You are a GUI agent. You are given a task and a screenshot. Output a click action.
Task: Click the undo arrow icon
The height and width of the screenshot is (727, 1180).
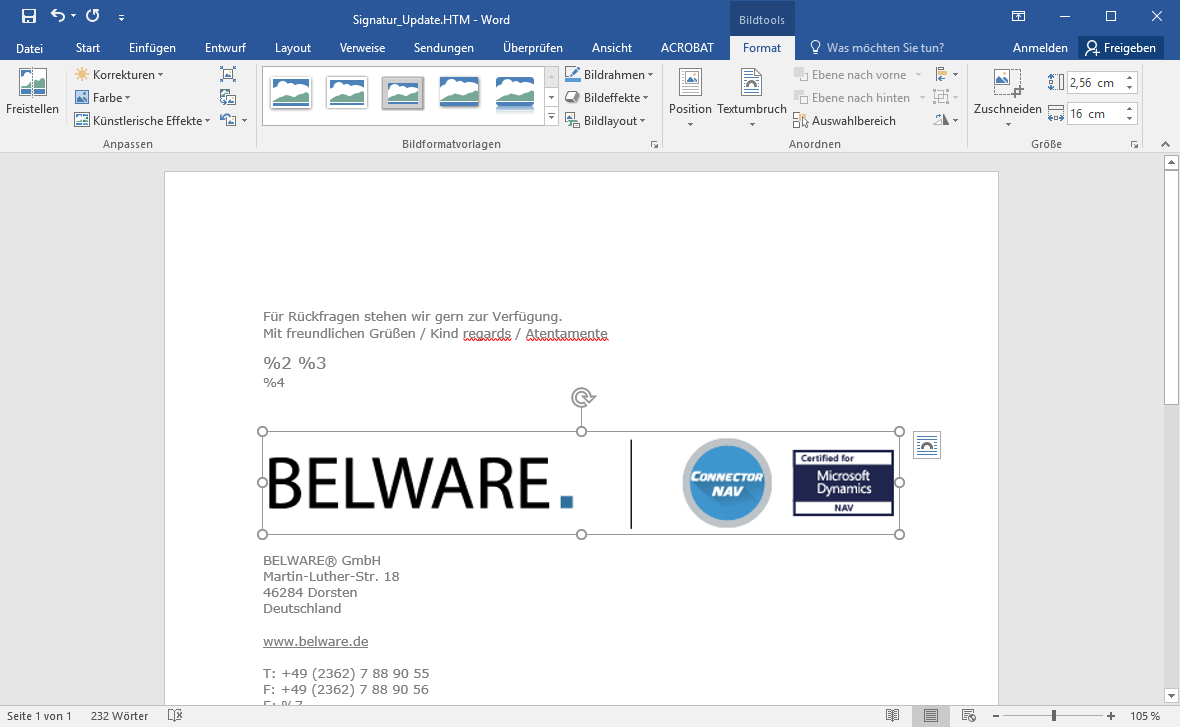[x=58, y=16]
